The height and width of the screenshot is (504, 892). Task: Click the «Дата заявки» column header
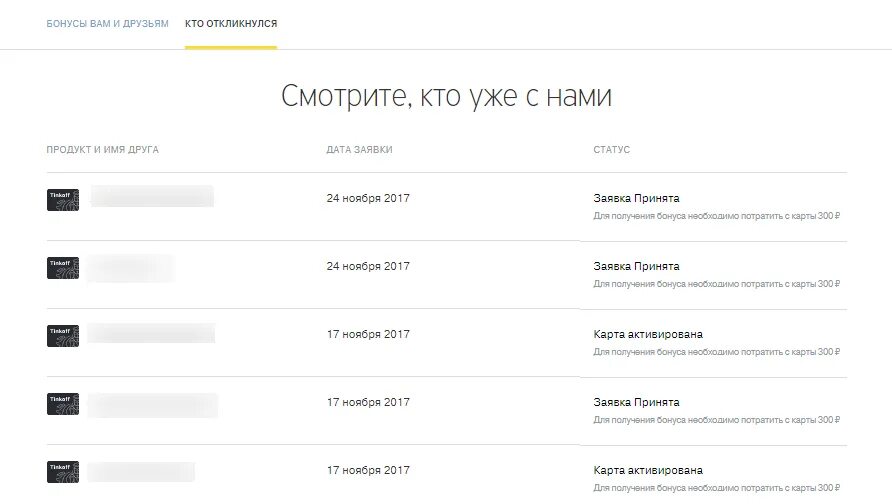(x=360, y=150)
